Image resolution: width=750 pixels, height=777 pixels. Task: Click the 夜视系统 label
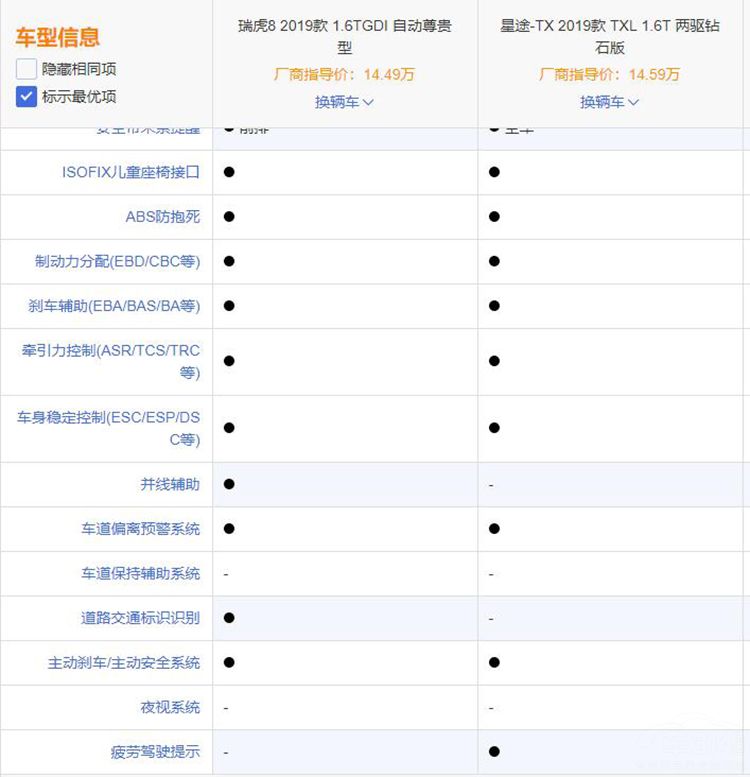pos(169,707)
